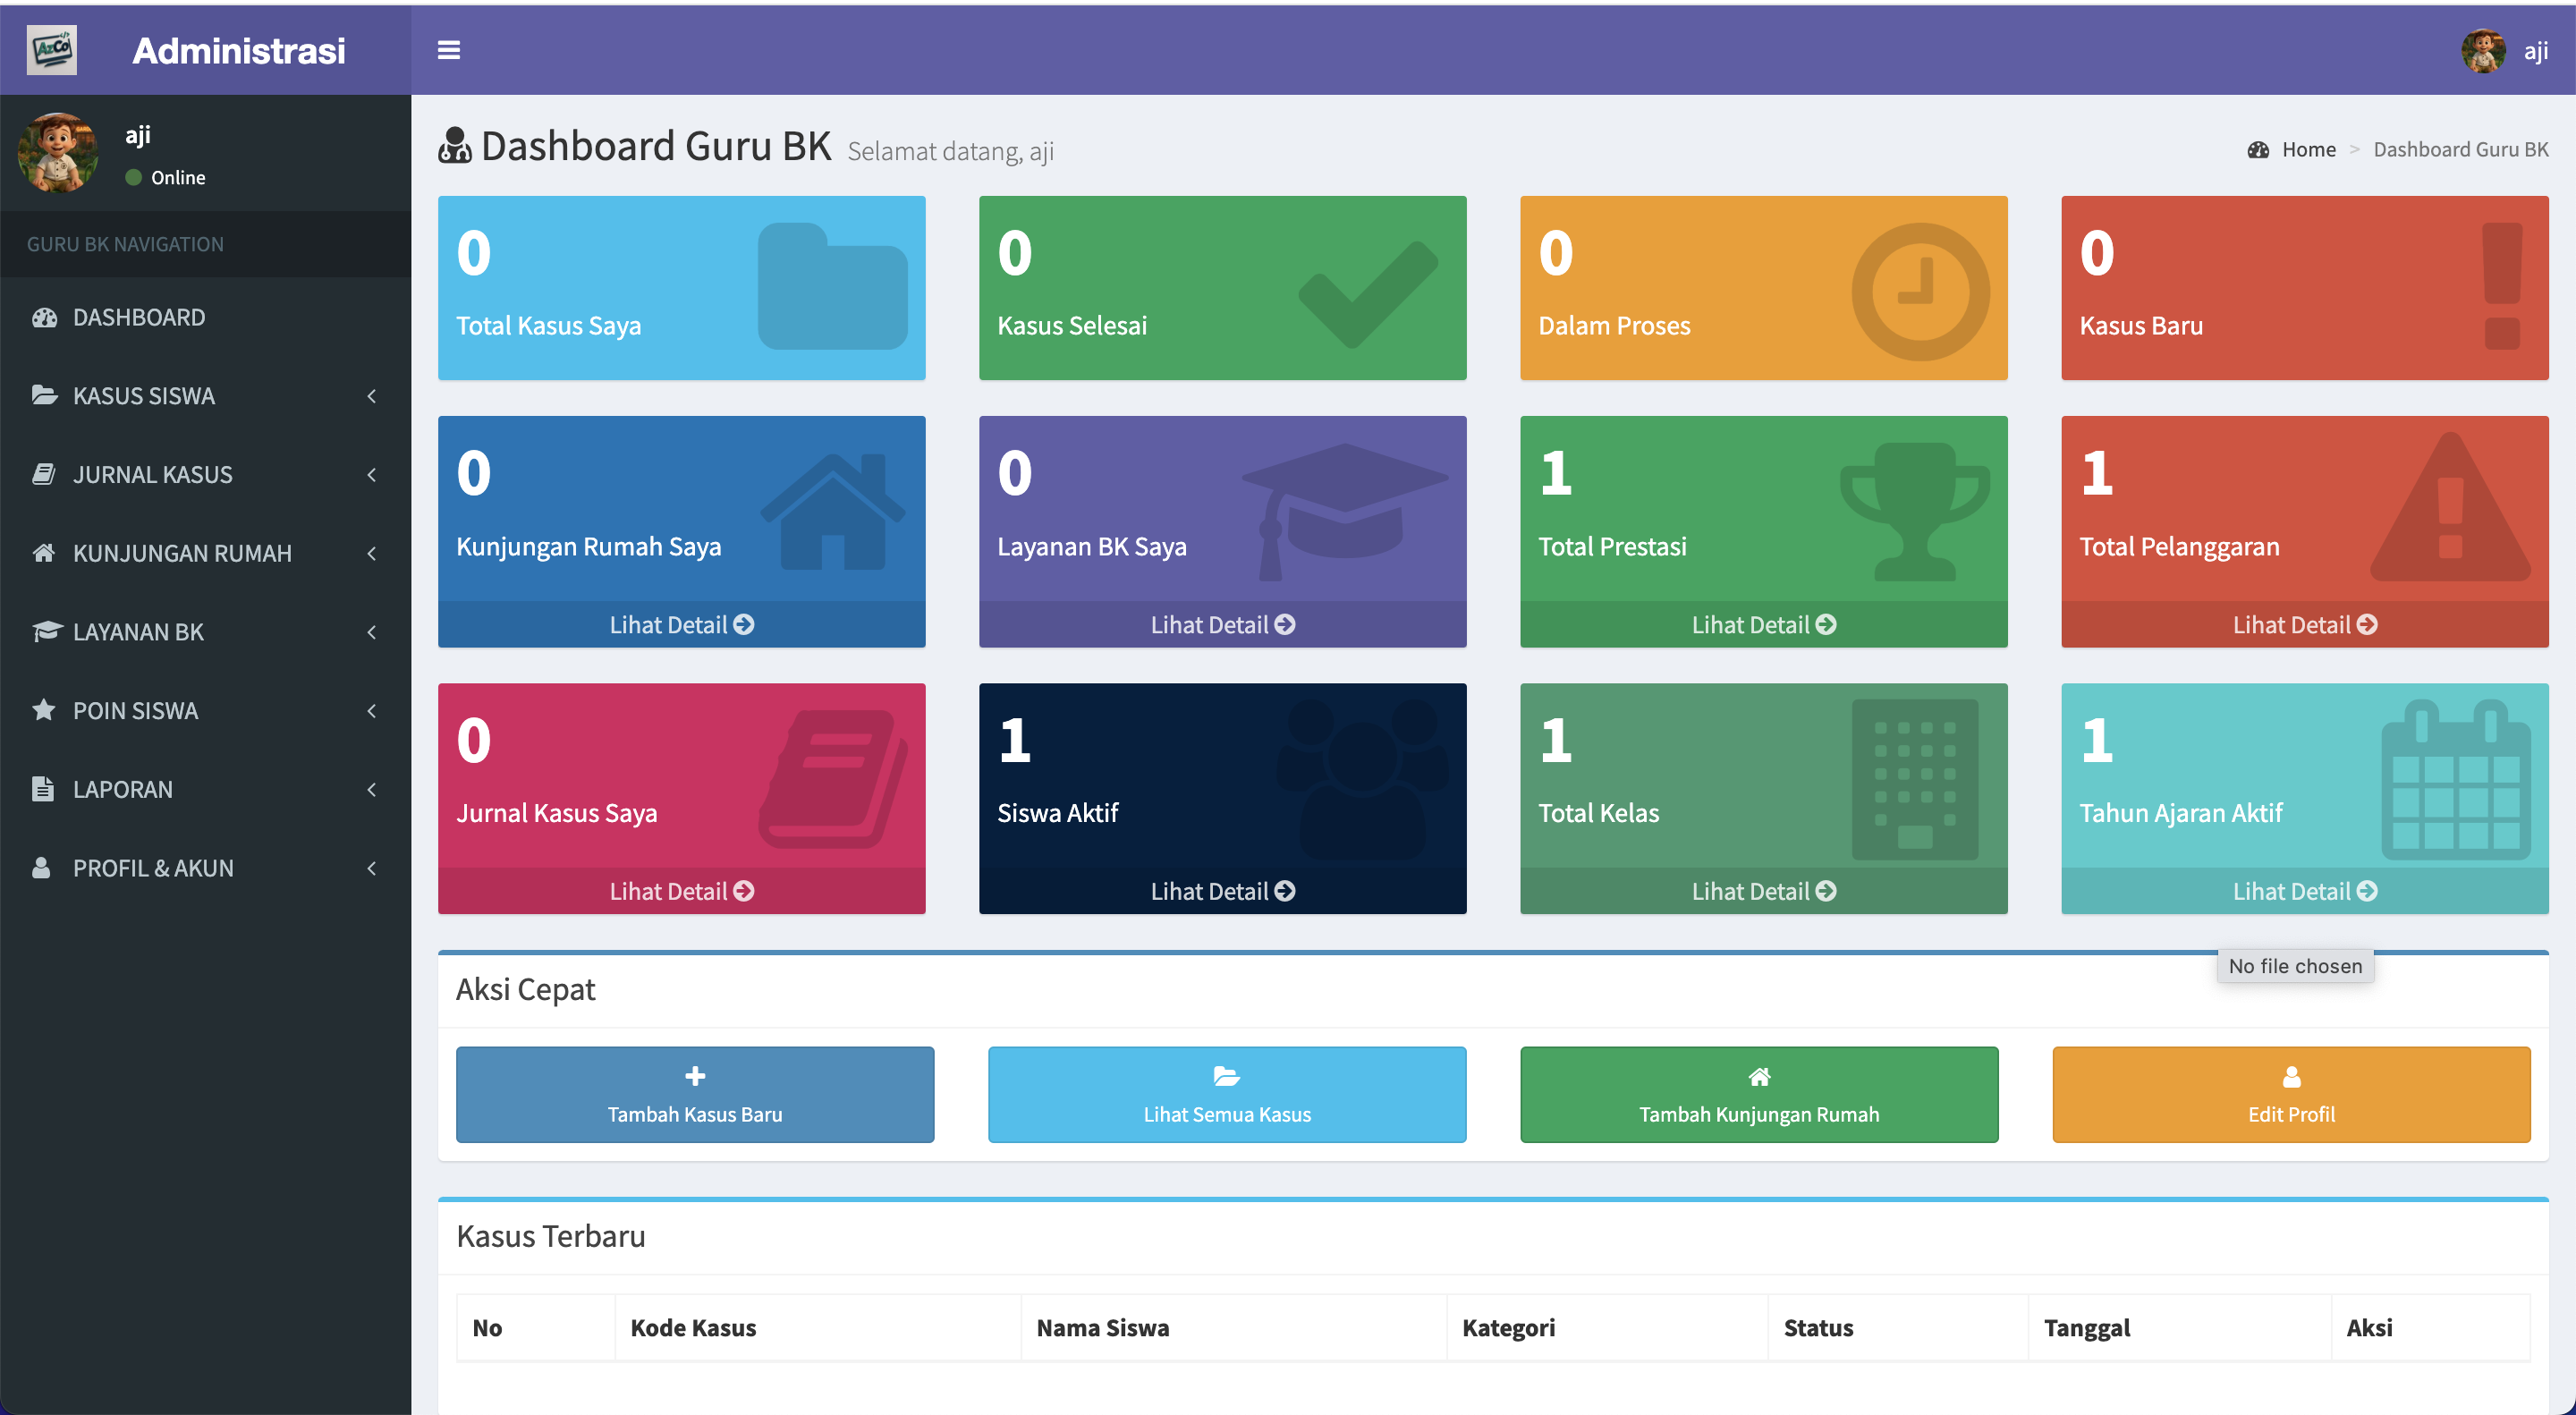Open Lihat Detail under Siswa Aktif
The width and height of the screenshot is (2576, 1415).
coord(1221,891)
